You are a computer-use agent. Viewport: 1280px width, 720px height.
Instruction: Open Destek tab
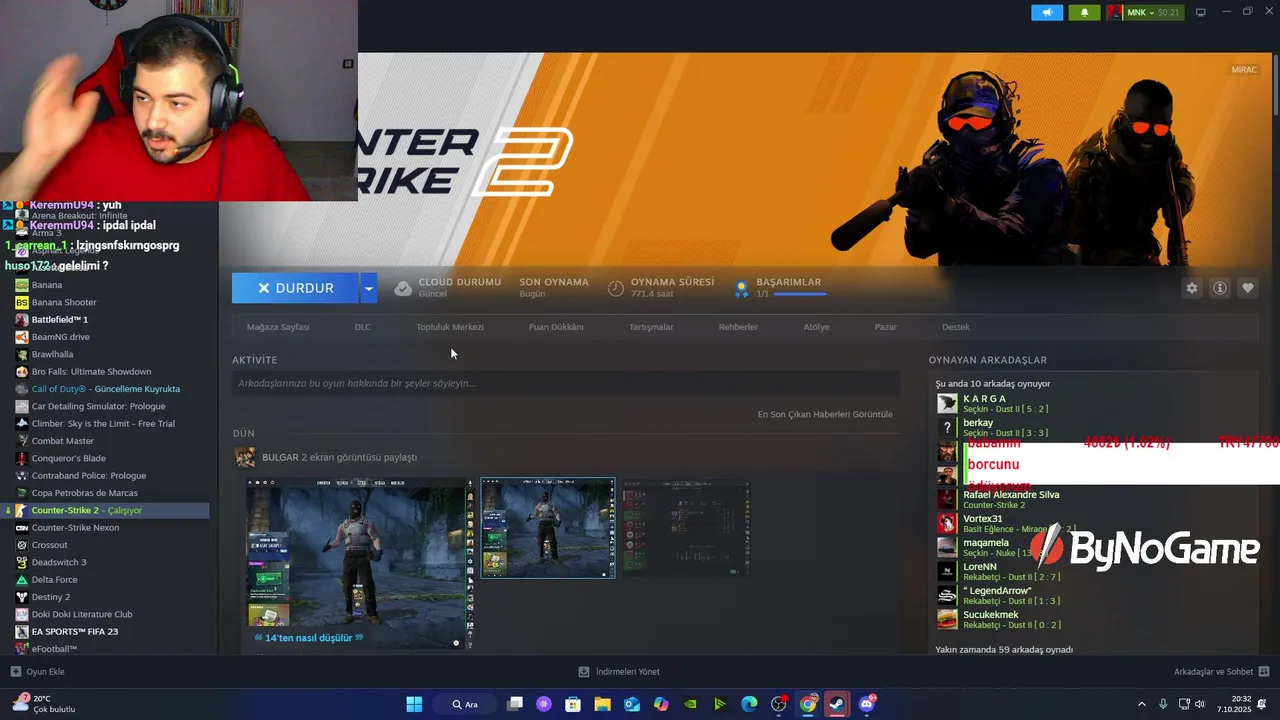956,327
